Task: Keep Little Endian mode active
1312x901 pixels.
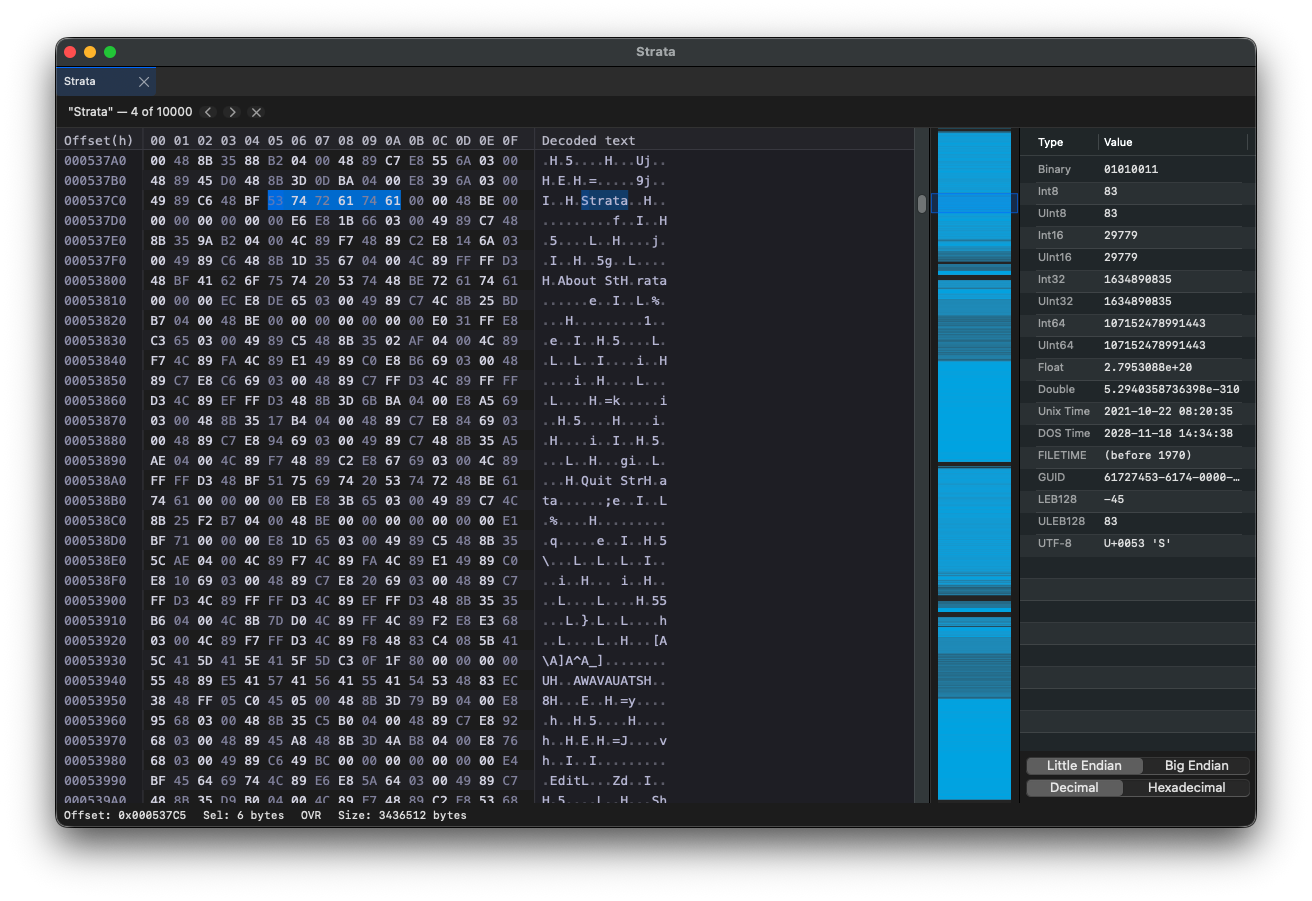Action: (1083, 765)
